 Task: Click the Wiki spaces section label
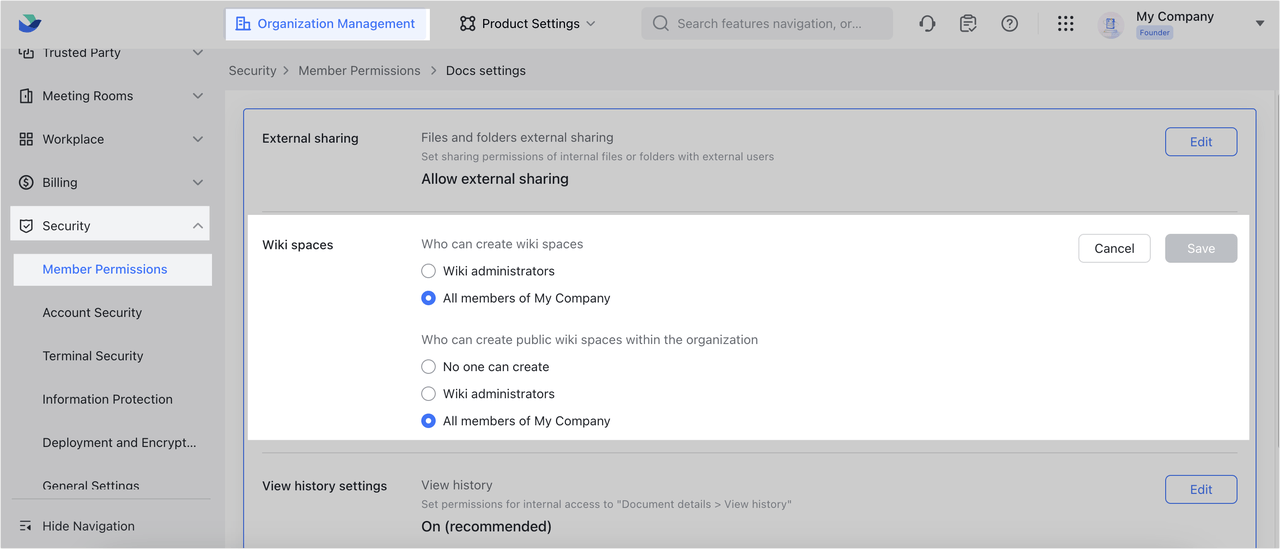tap(298, 245)
